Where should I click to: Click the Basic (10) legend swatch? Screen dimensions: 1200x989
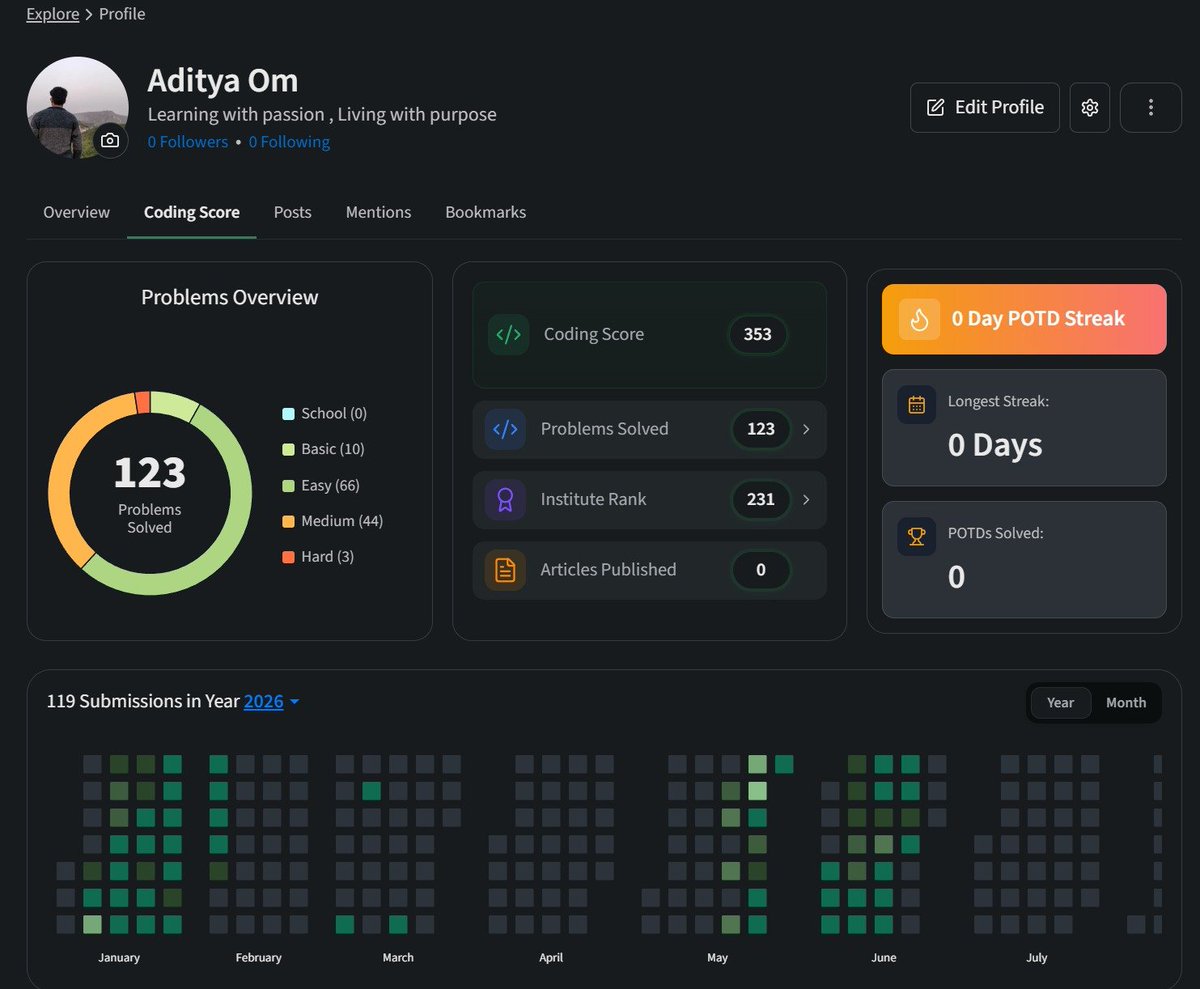[x=289, y=450]
